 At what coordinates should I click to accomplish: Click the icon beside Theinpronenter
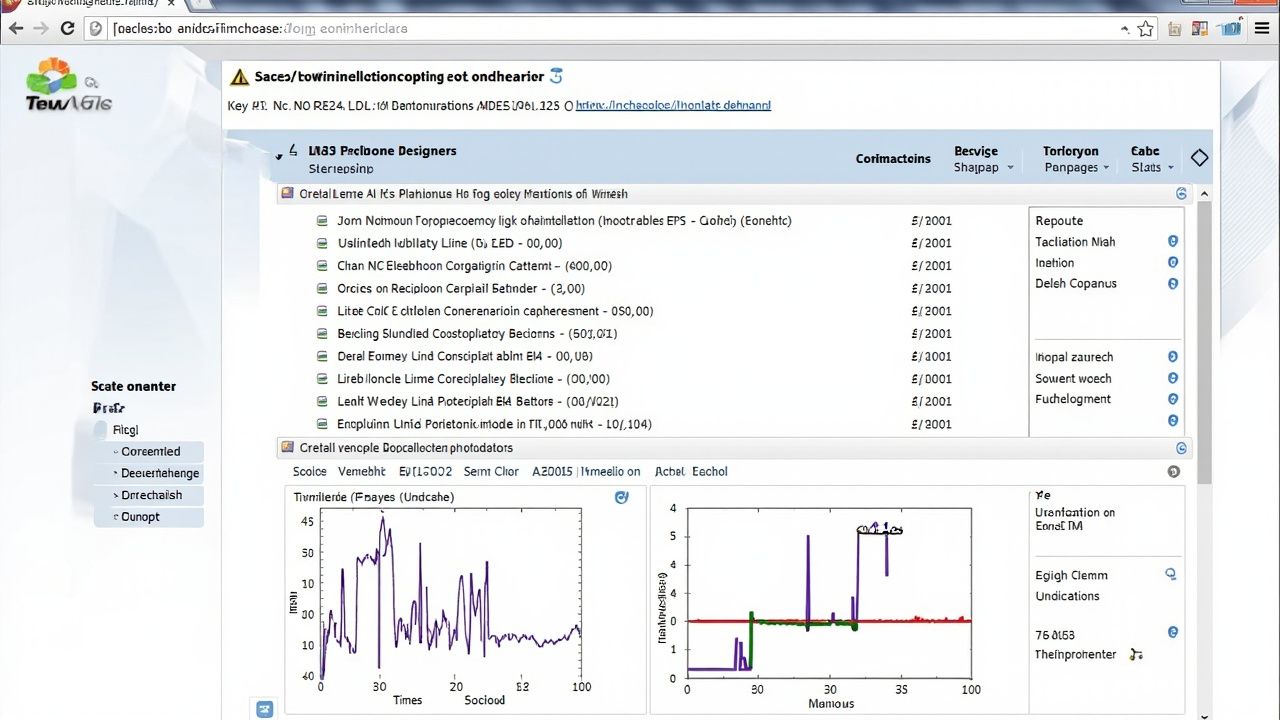coord(1135,655)
